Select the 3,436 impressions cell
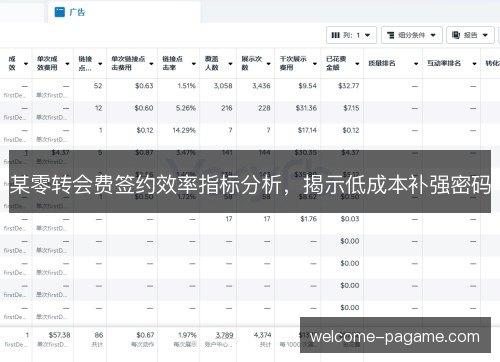 261,86
